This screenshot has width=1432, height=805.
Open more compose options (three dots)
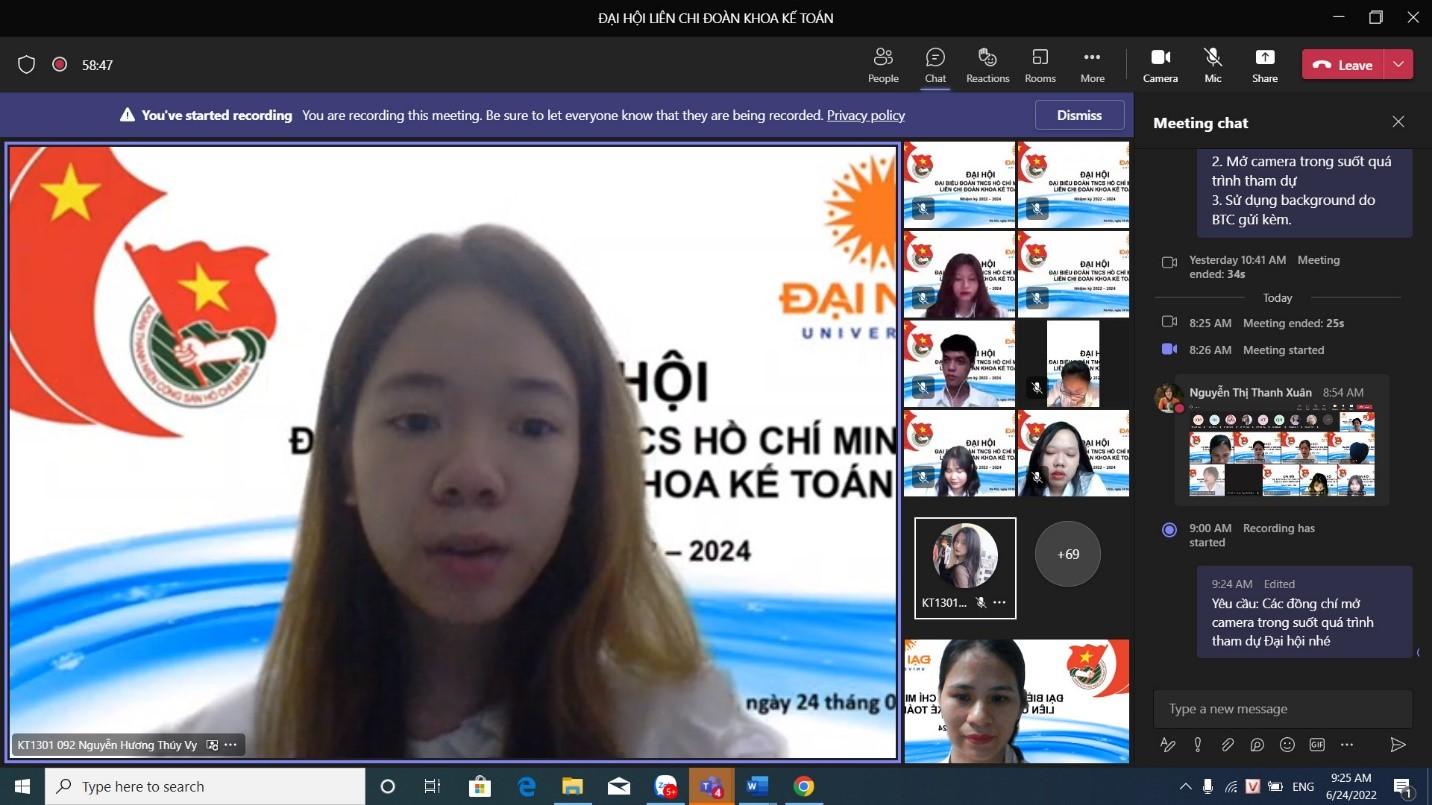[x=1347, y=745]
